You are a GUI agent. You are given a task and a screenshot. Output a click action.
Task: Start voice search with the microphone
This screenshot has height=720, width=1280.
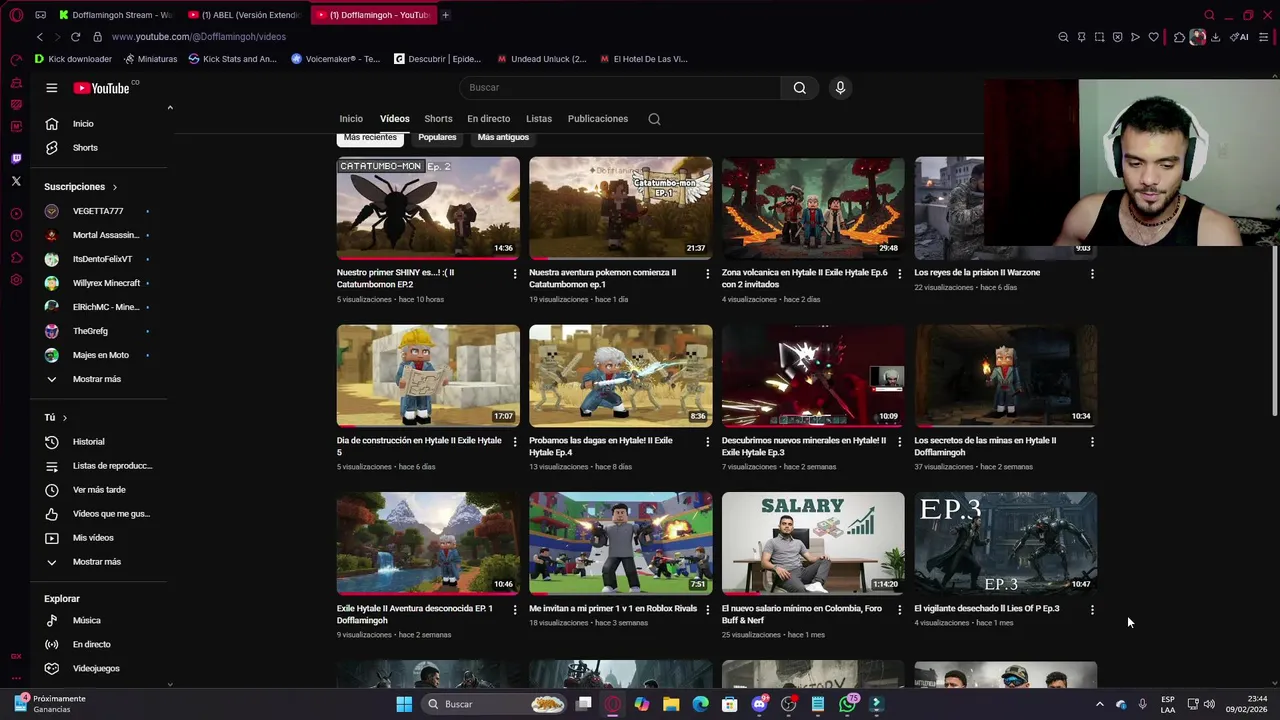(x=840, y=88)
